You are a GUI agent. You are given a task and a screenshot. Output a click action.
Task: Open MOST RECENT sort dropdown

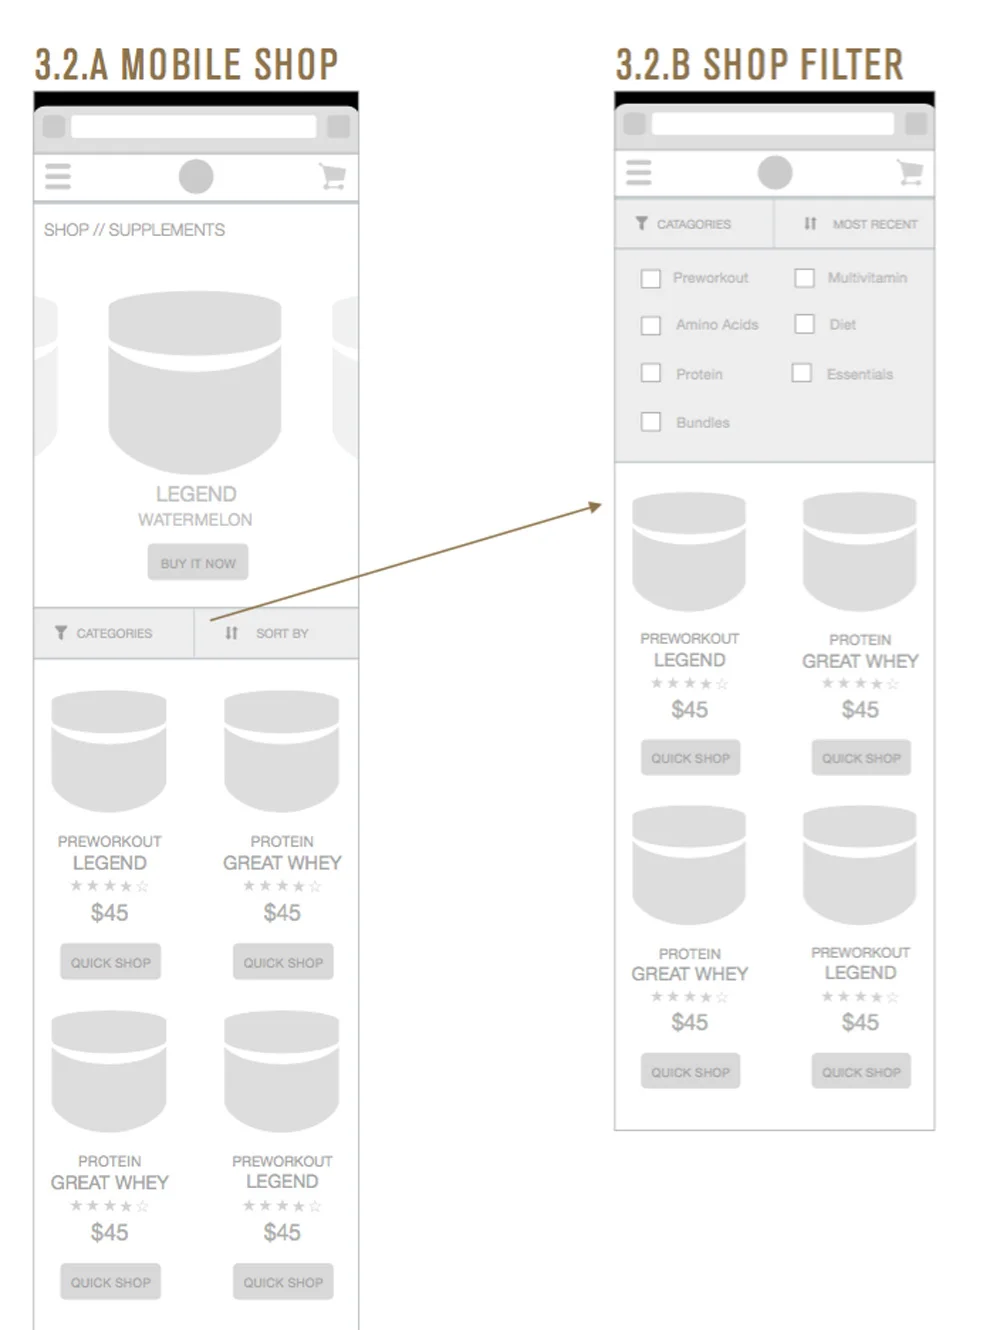click(855, 224)
